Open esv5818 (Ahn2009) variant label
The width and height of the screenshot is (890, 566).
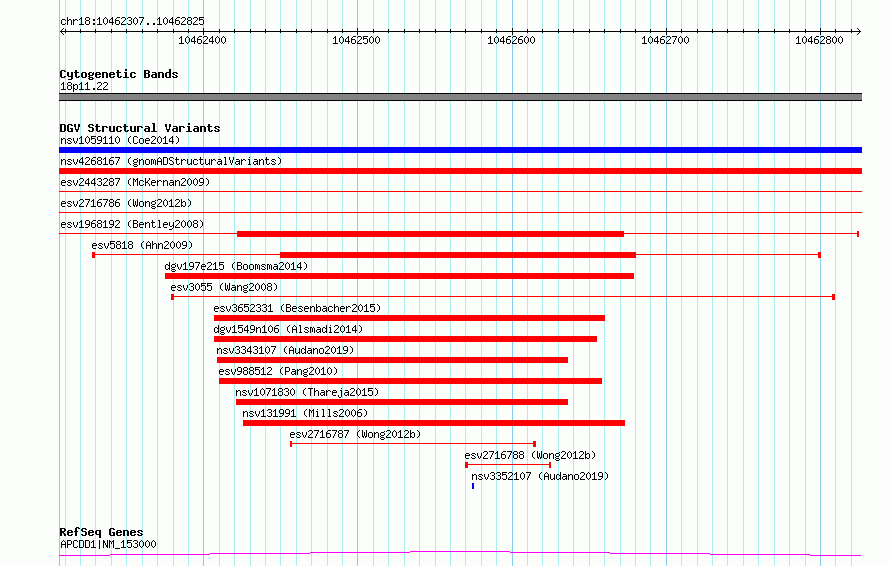(x=142, y=245)
